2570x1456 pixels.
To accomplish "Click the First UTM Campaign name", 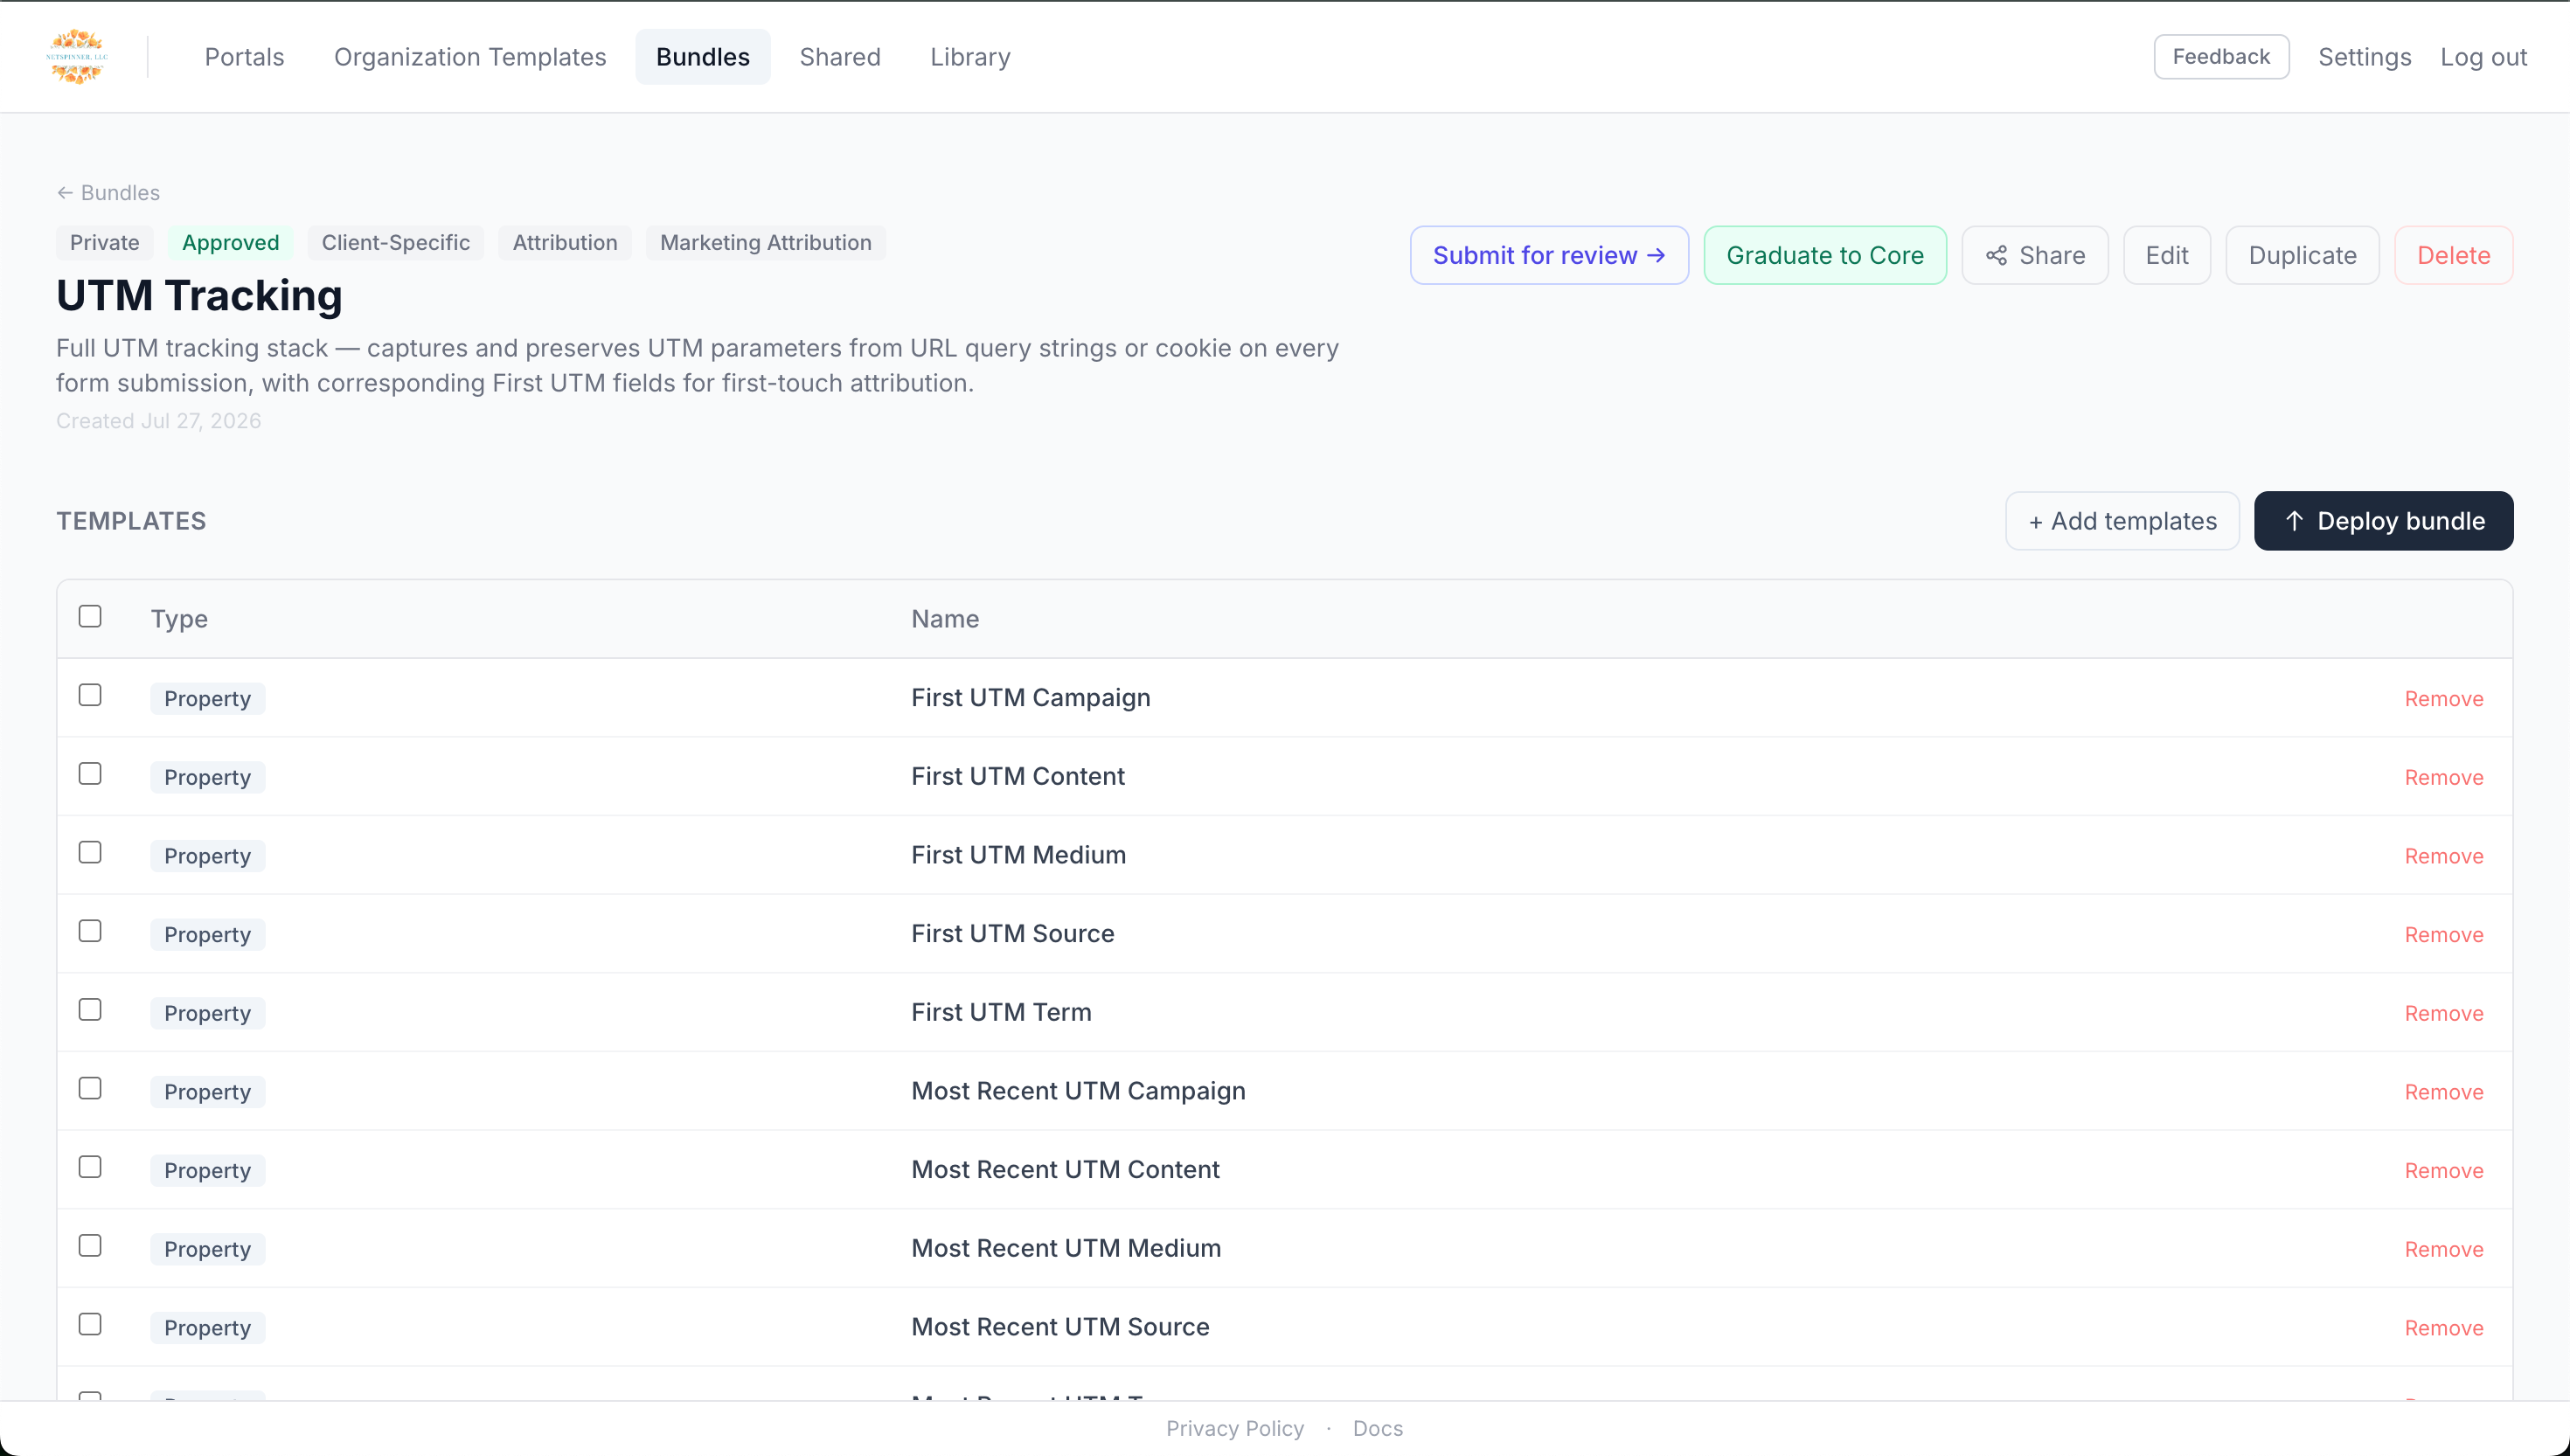I will [x=1030, y=698].
